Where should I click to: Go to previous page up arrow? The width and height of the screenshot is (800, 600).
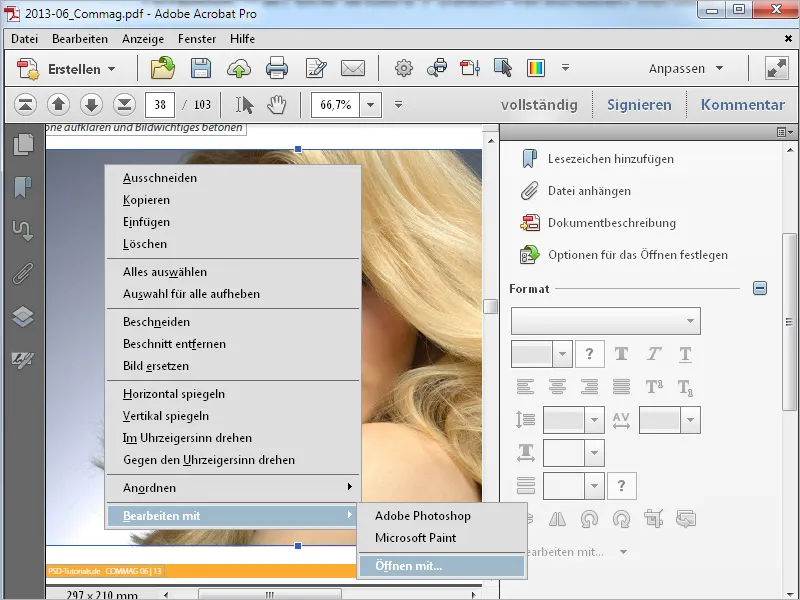point(58,105)
